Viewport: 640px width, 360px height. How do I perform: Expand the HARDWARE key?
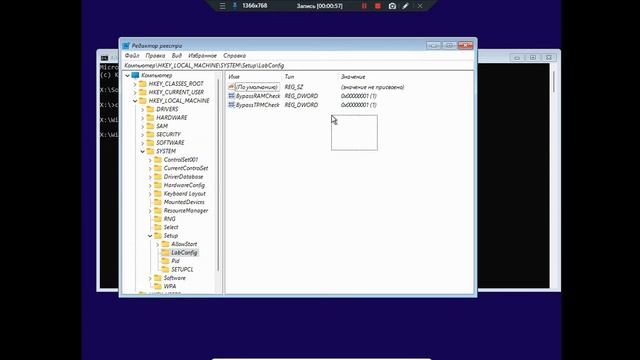pos(143,118)
